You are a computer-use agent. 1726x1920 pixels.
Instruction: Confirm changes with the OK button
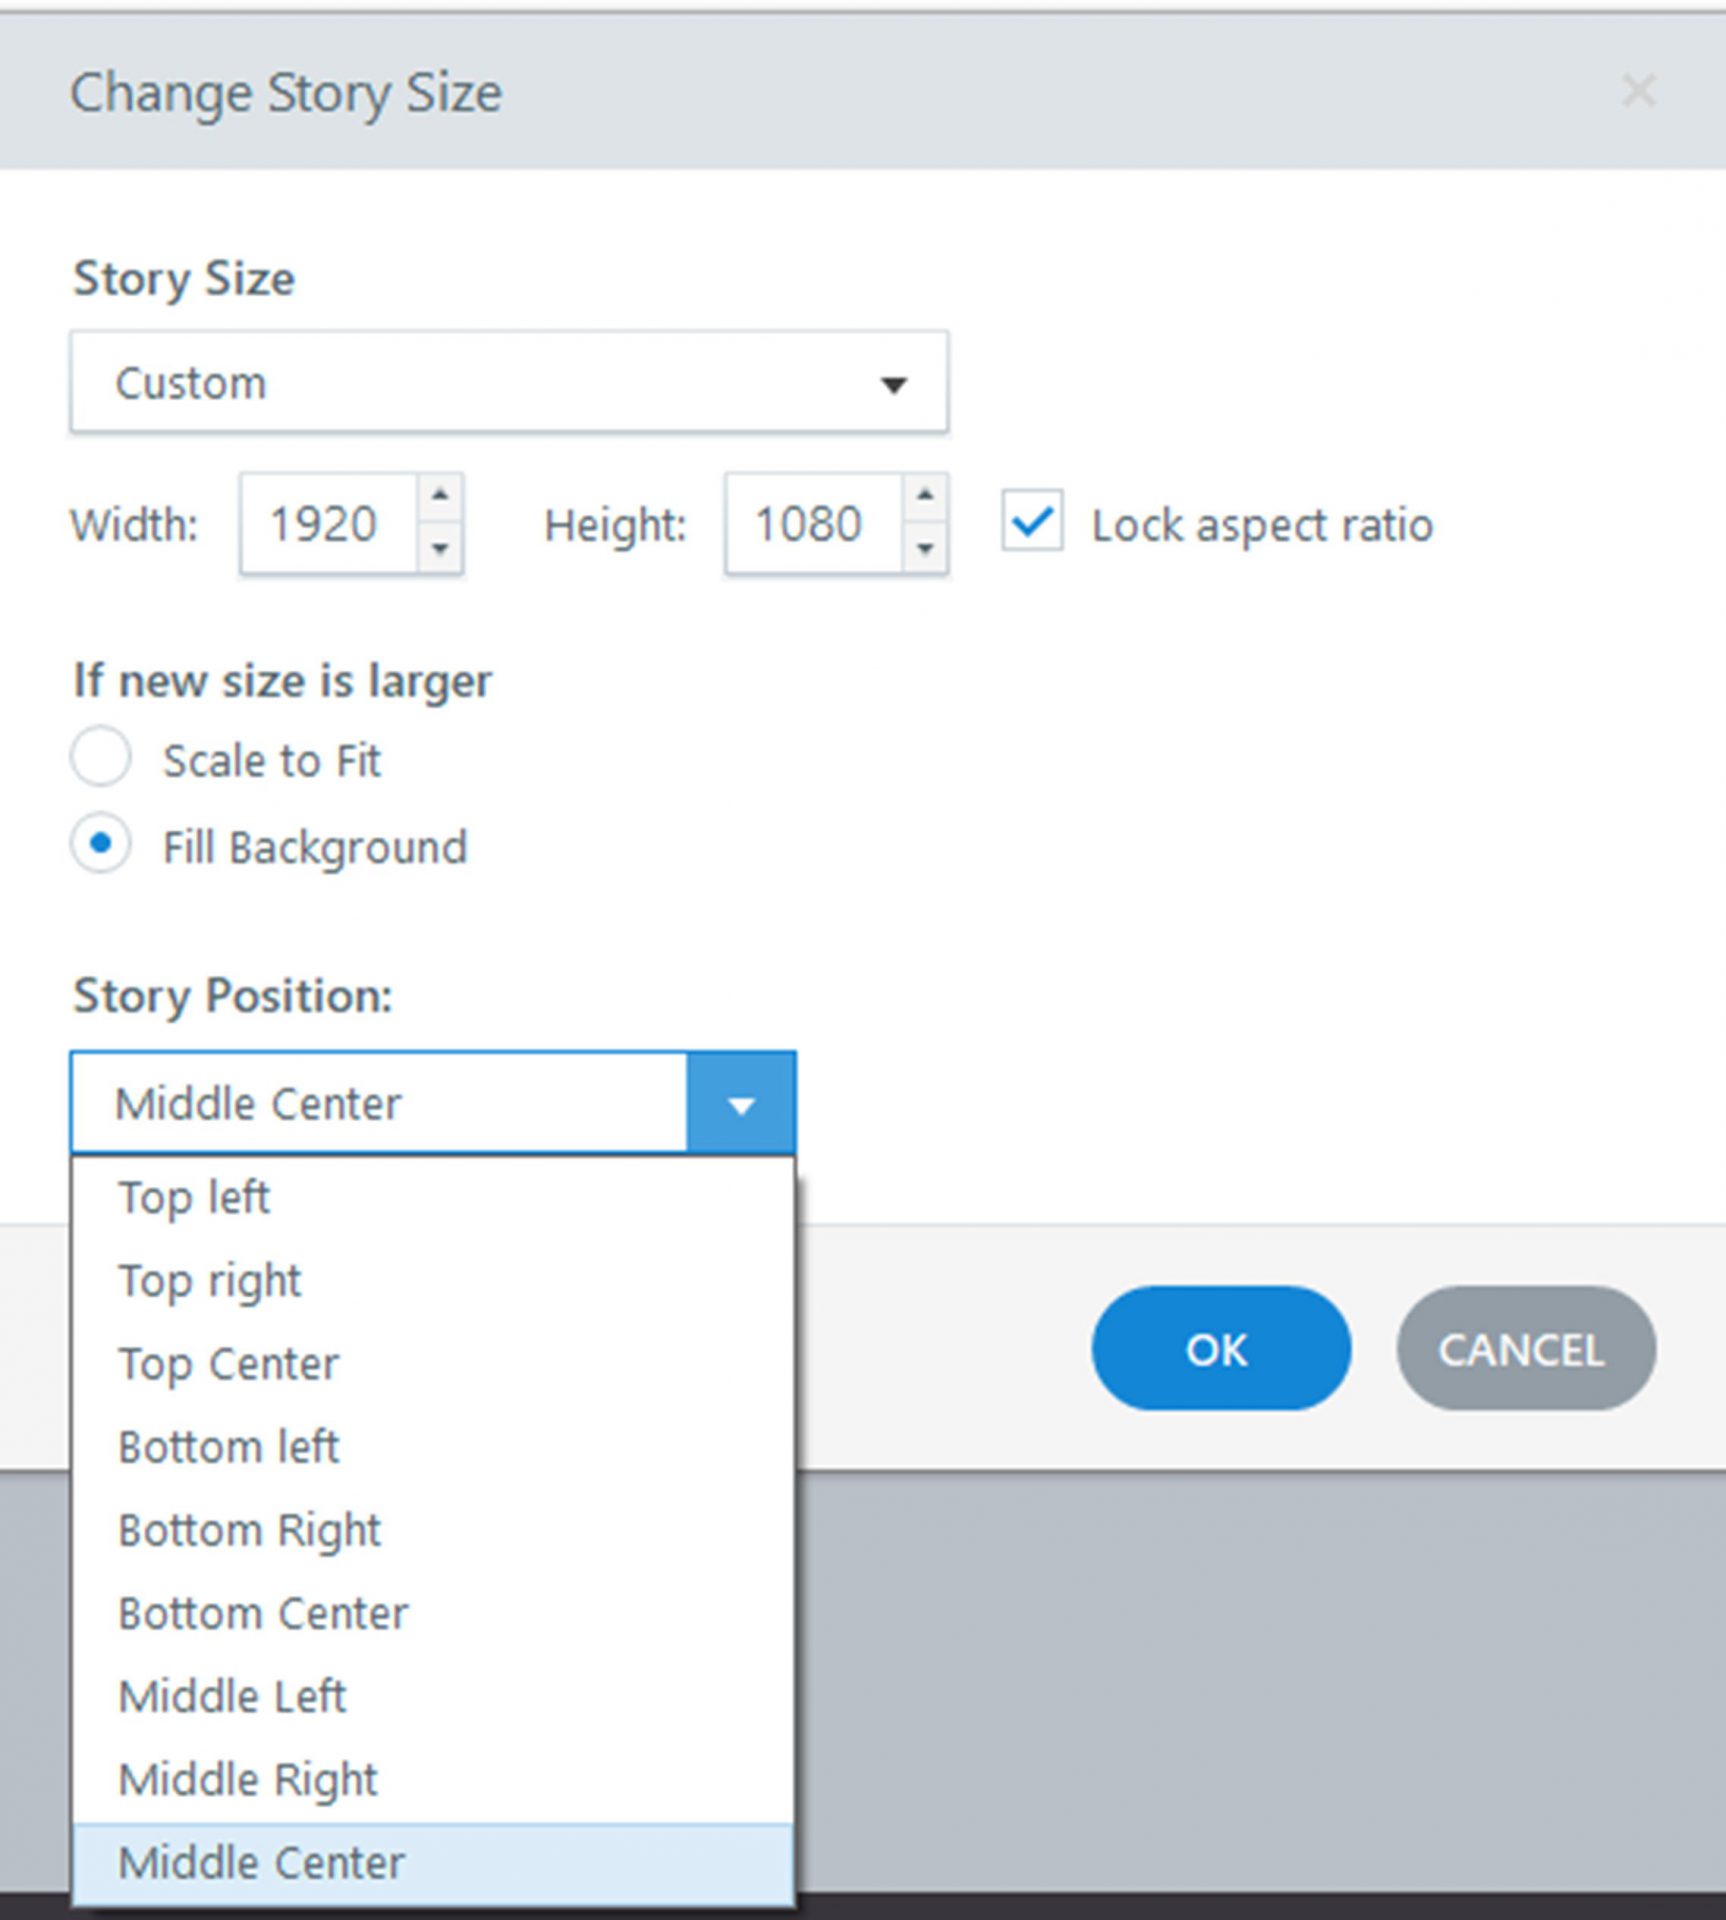(1221, 1349)
